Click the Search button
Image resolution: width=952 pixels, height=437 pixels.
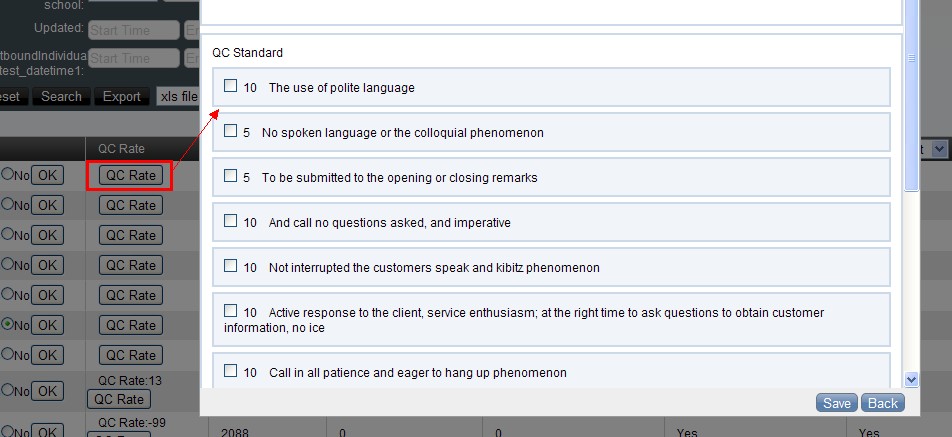click(x=61, y=97)
